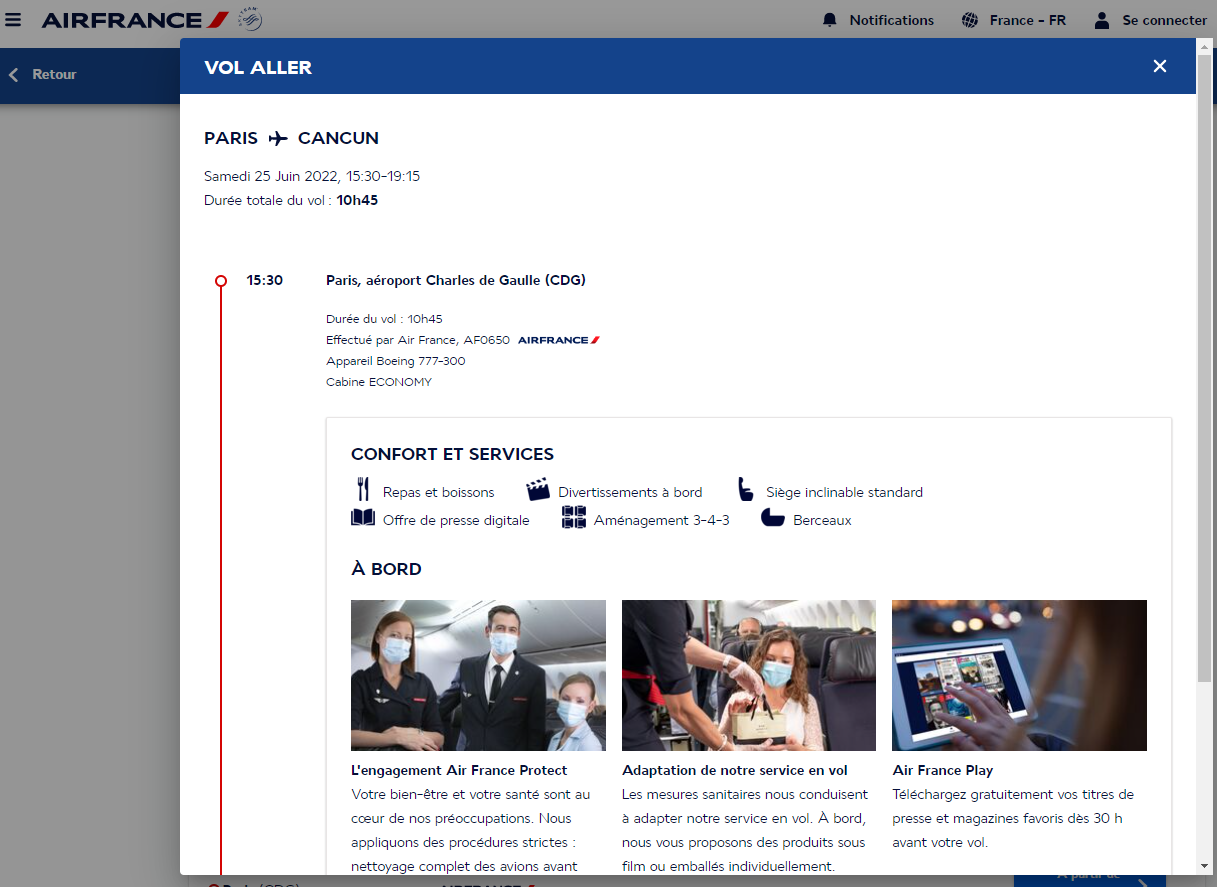1217x887 pixels.
Task: Open the Air France Play tablet photo
Action: coord(1019,675)
